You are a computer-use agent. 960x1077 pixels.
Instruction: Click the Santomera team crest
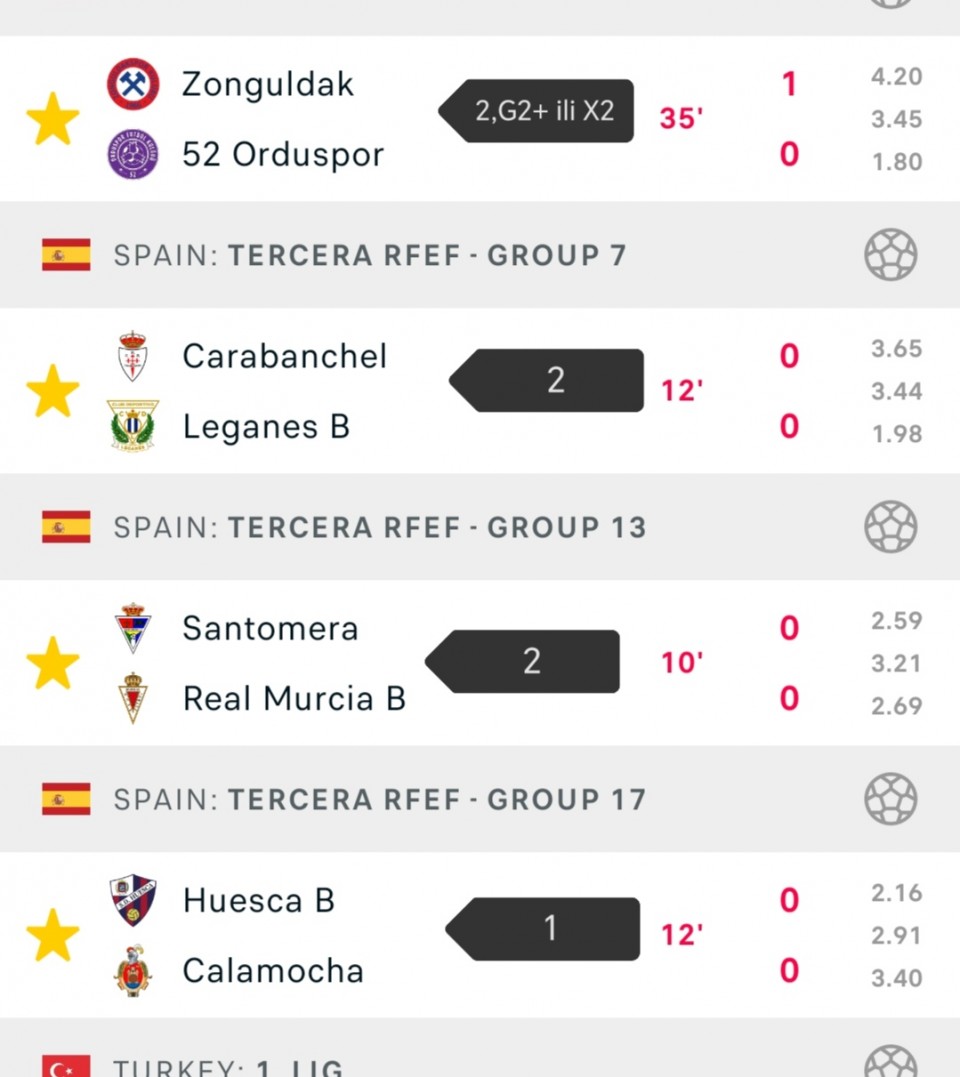pyautogui.click(x=133, y=628)
